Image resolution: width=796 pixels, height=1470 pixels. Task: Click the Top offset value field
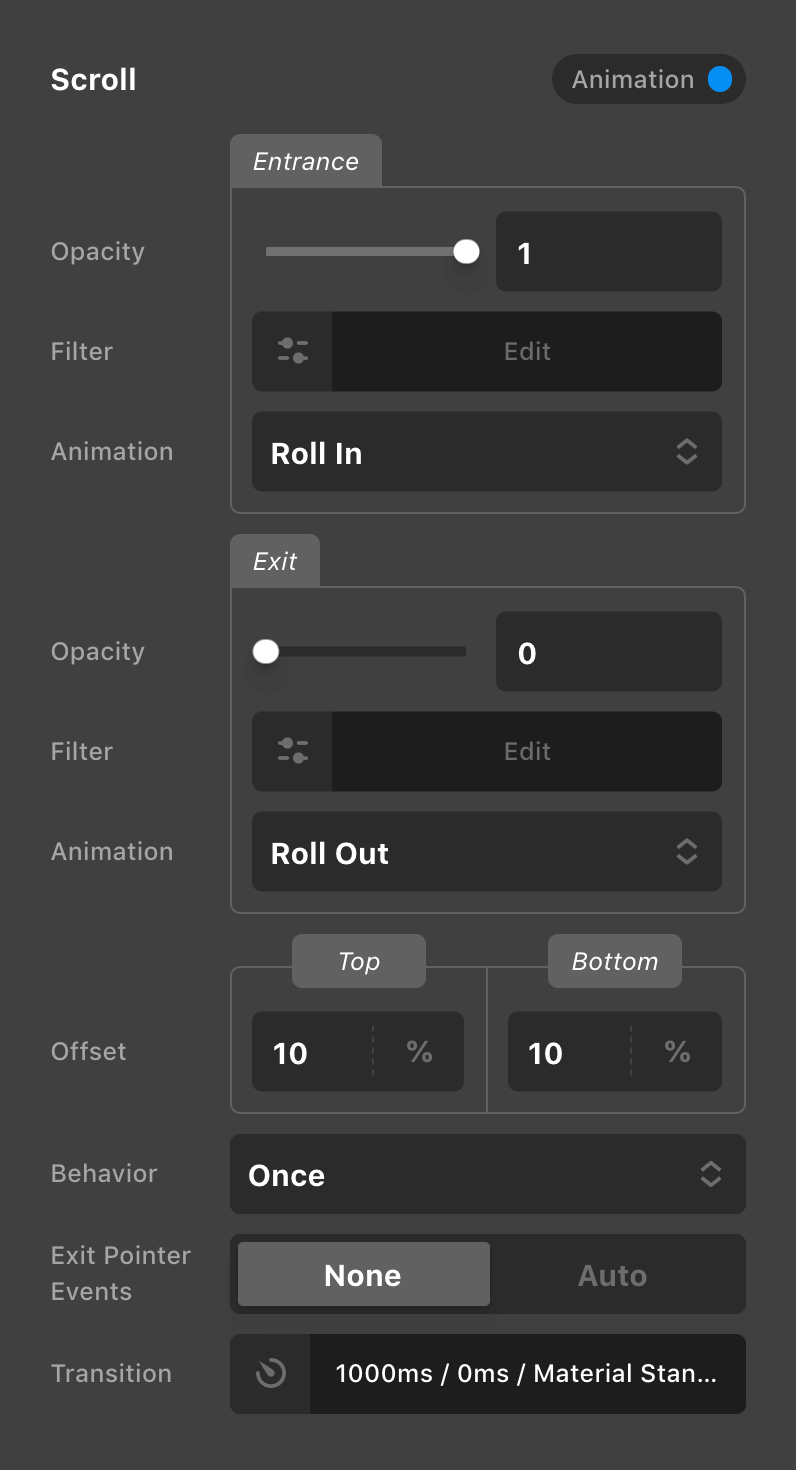(310, 1052)
